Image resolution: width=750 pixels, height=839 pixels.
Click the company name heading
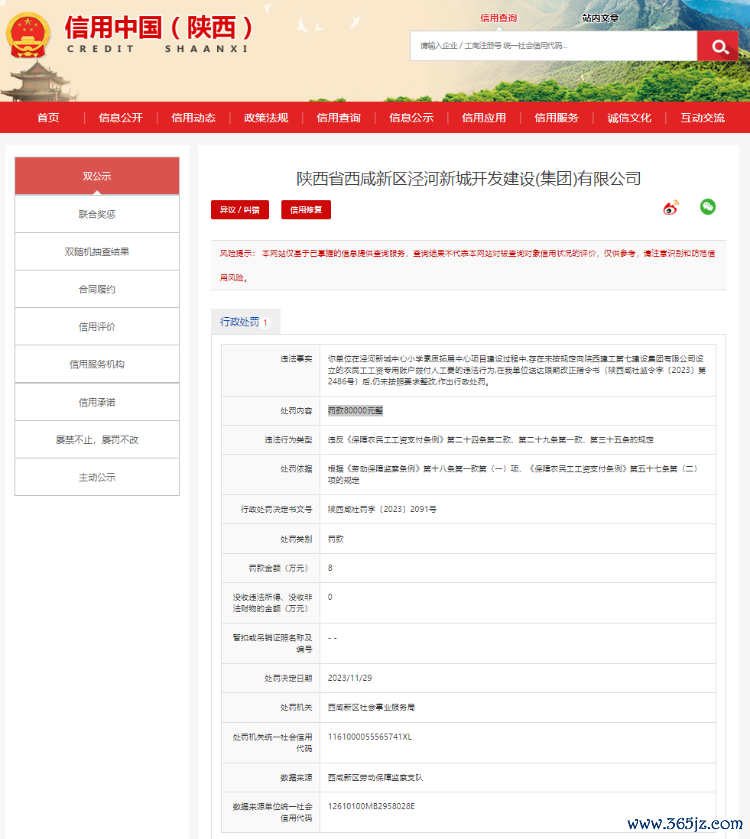pyautogui.click(x=469, y=179)
